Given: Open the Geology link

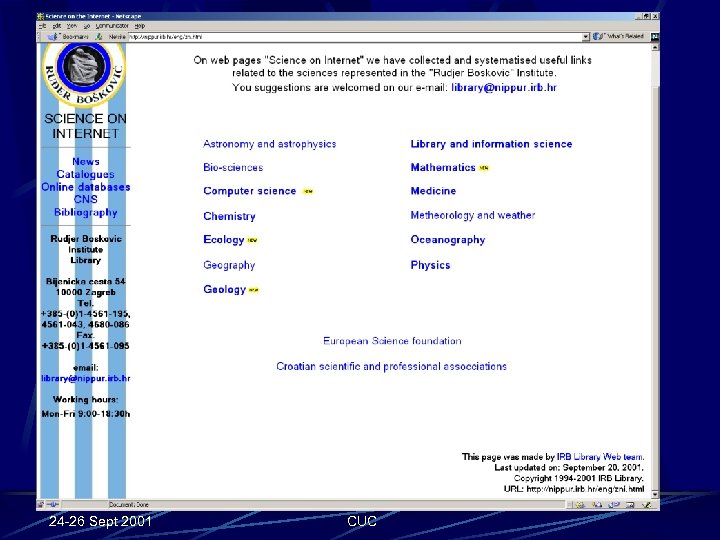Looking at the screenshot, I should pyautogui.click(x=225, y=289).
